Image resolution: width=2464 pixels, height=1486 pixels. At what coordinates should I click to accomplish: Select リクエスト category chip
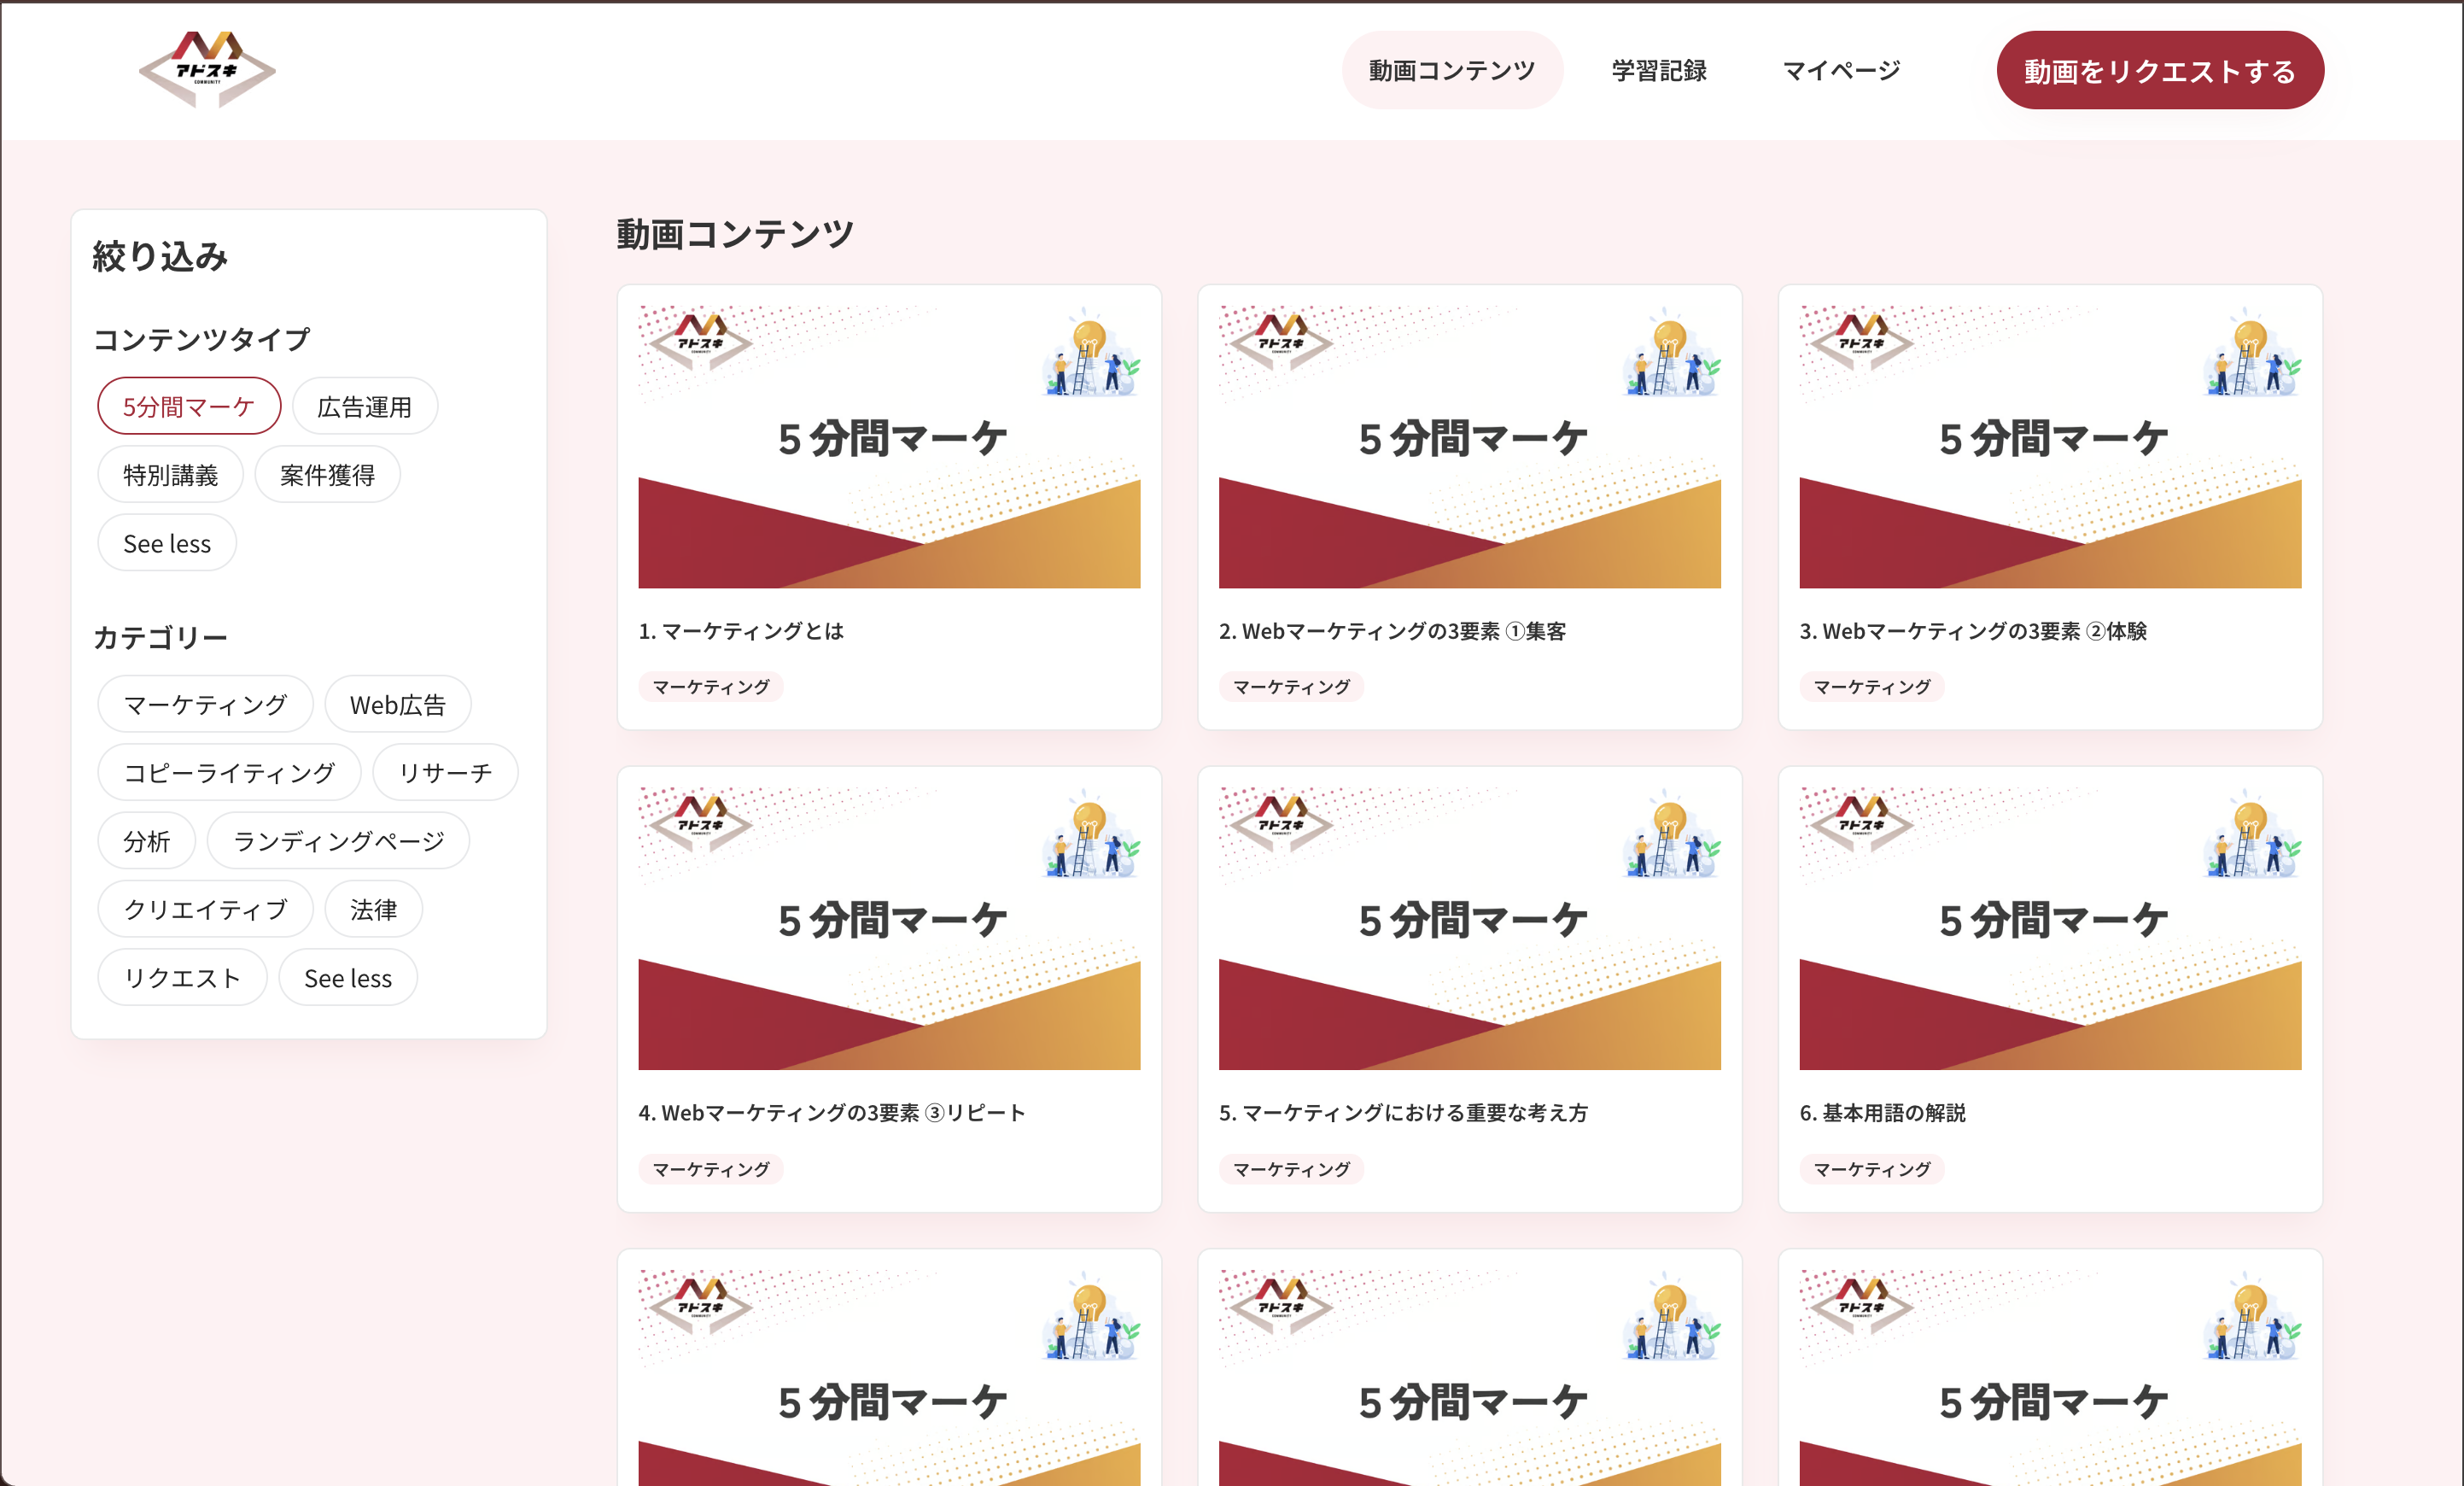(x=182, y=977)
